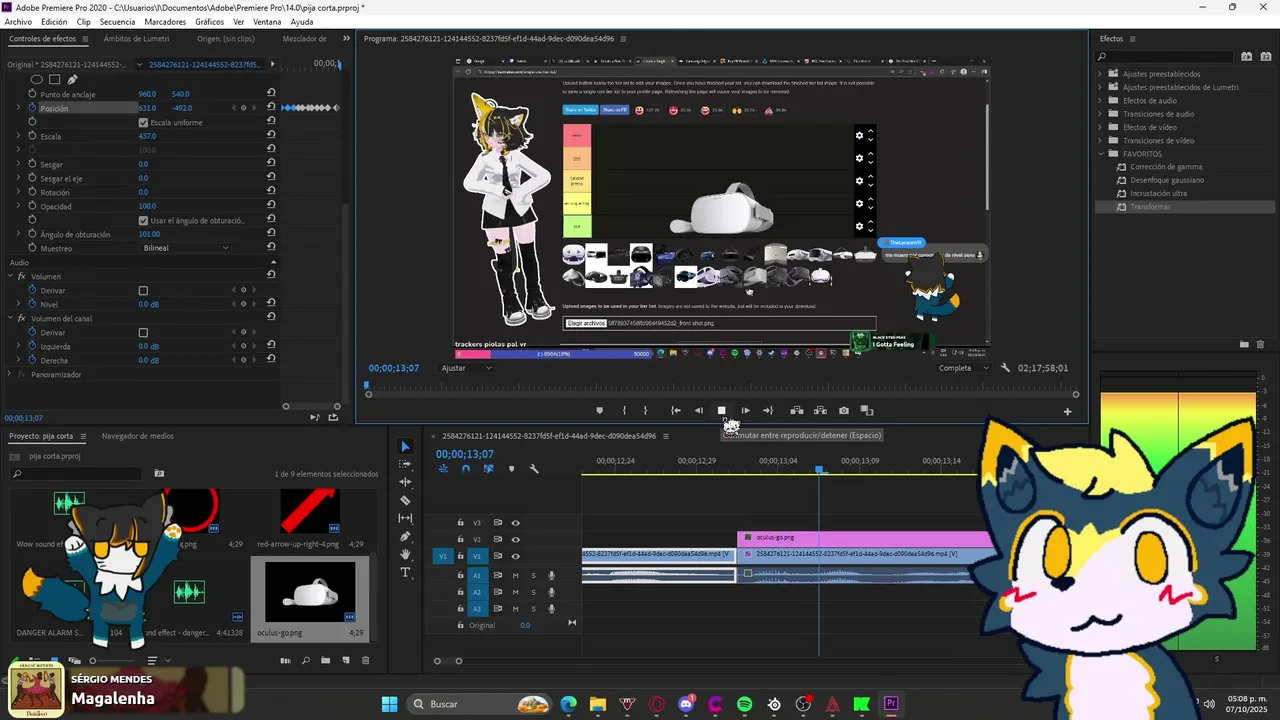Stop playback in Program monitor
Screen dimensions: 1280x720
click(721, 410)
